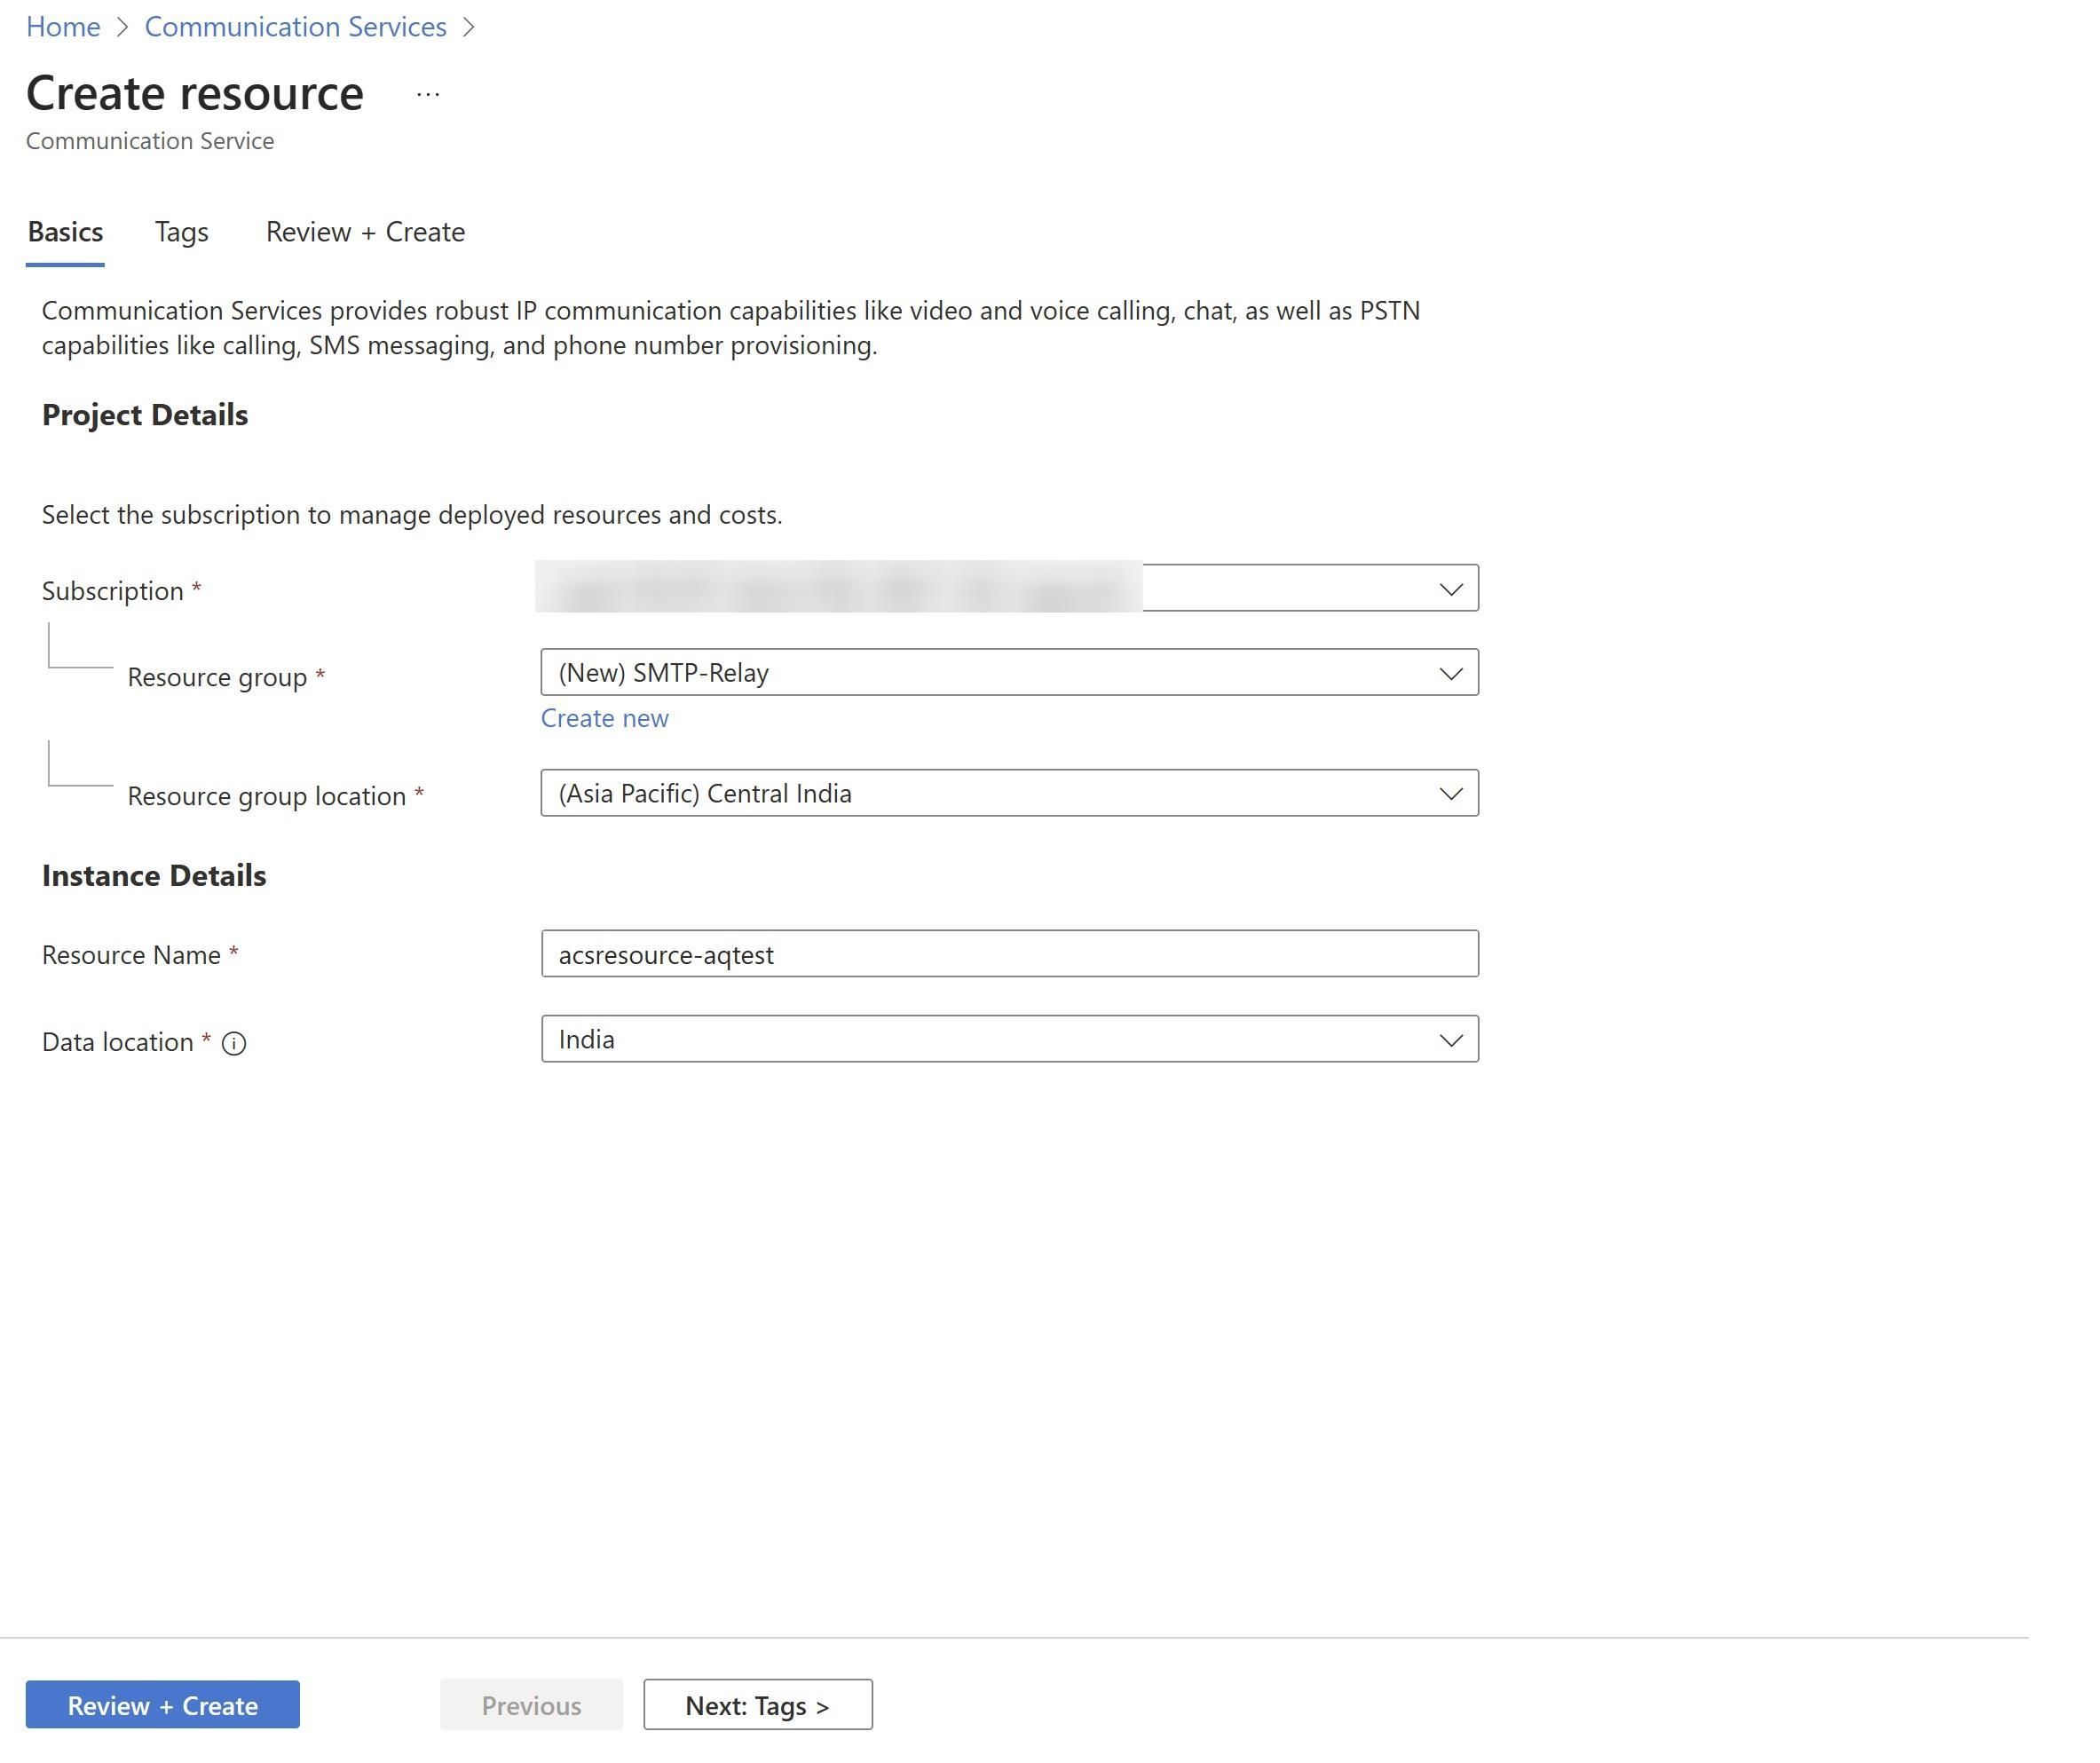The height and width of the screenshot is (1763, 2100).
Task: Click the info icon beside Data location
Action: pos(235,1044)
